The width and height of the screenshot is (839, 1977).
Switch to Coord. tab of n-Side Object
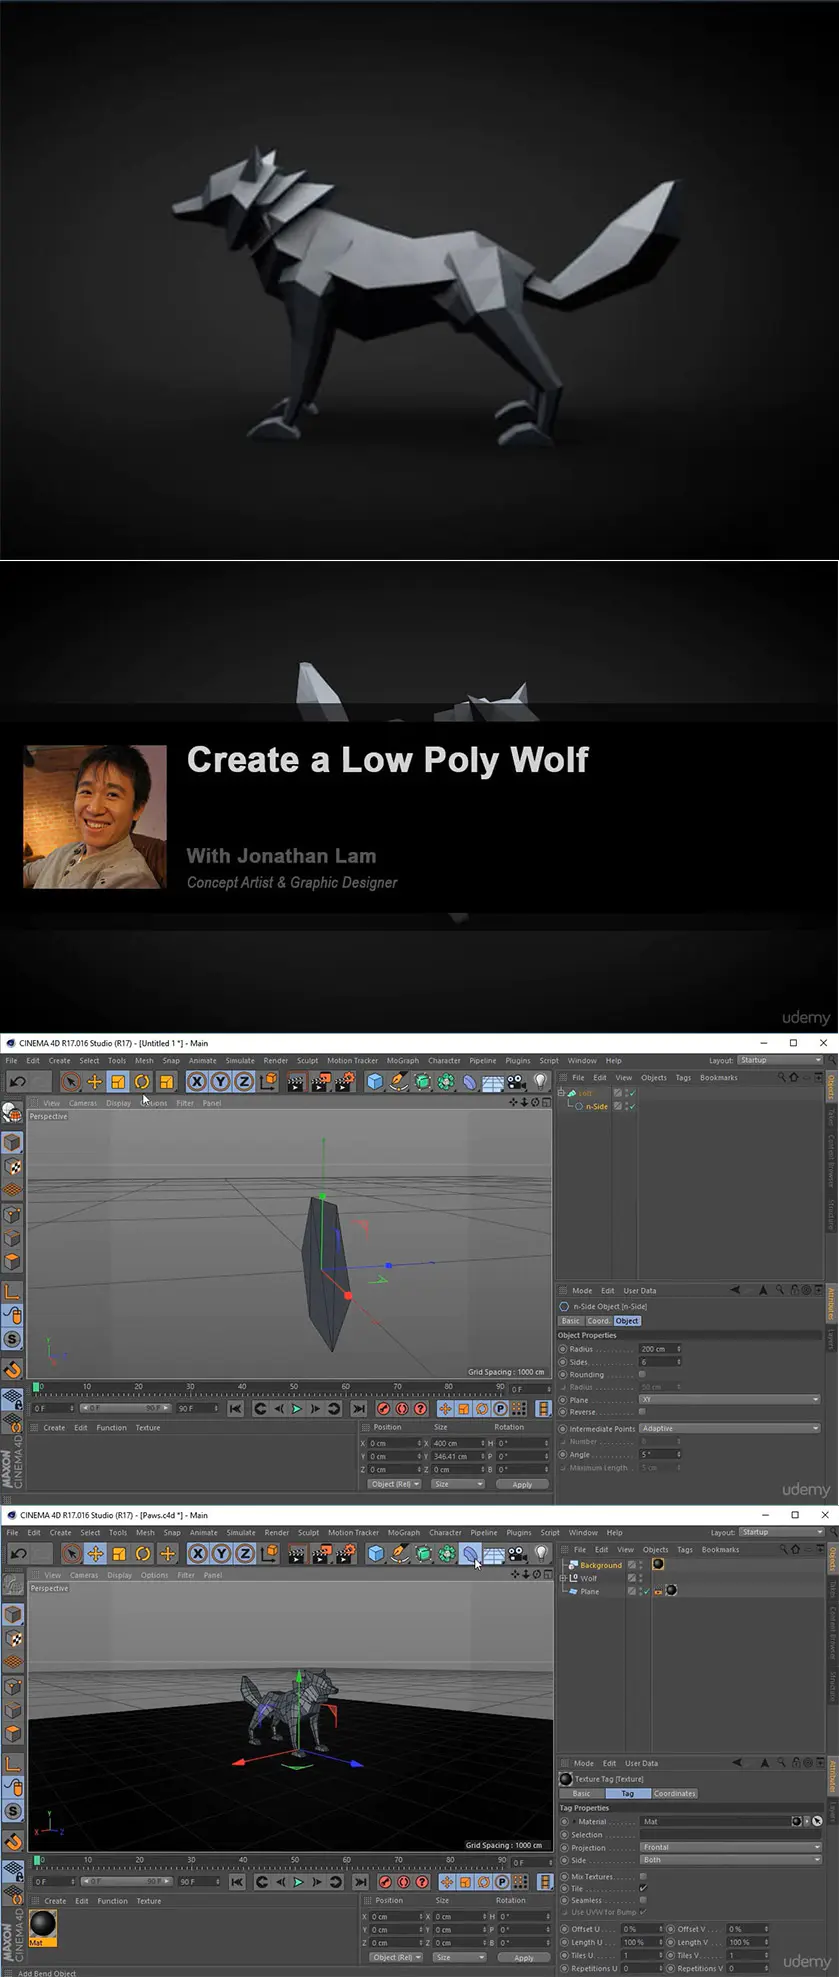[x=599, y=1321]
